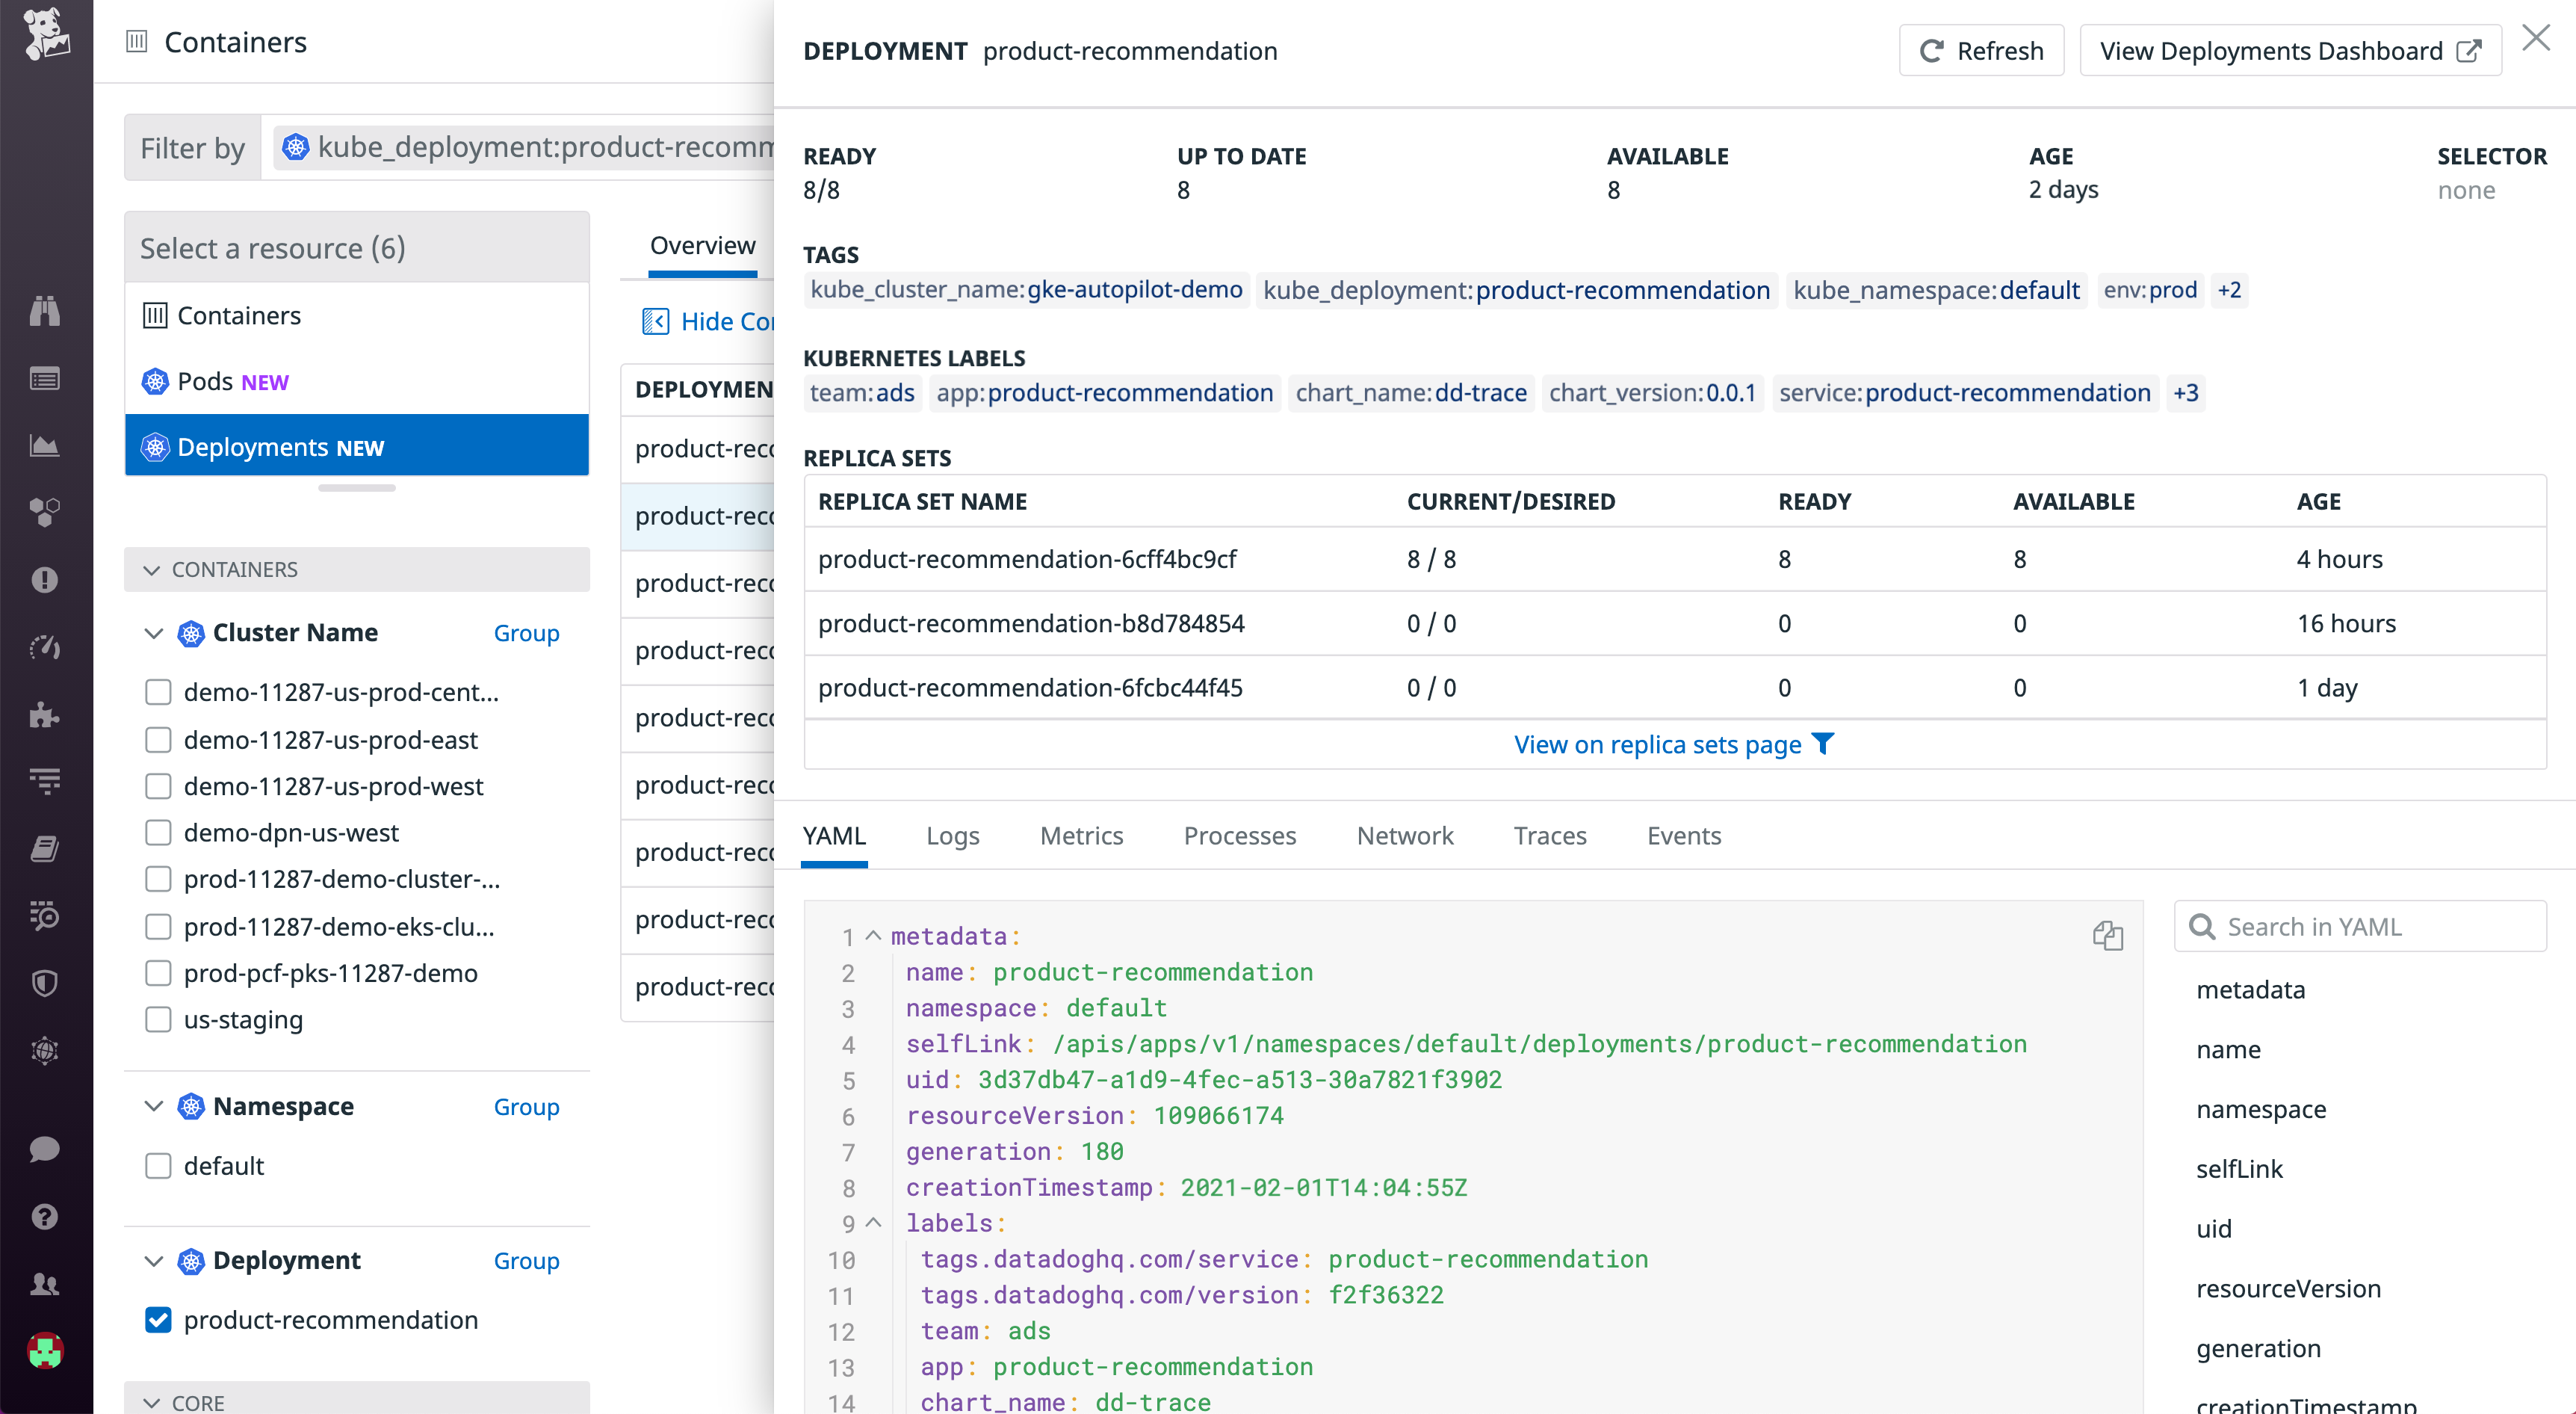This screenshot has width=2576, height=1414.
Task: Open the Watchdog binoculars icon in sidebar
Action: tap(45, 312)
